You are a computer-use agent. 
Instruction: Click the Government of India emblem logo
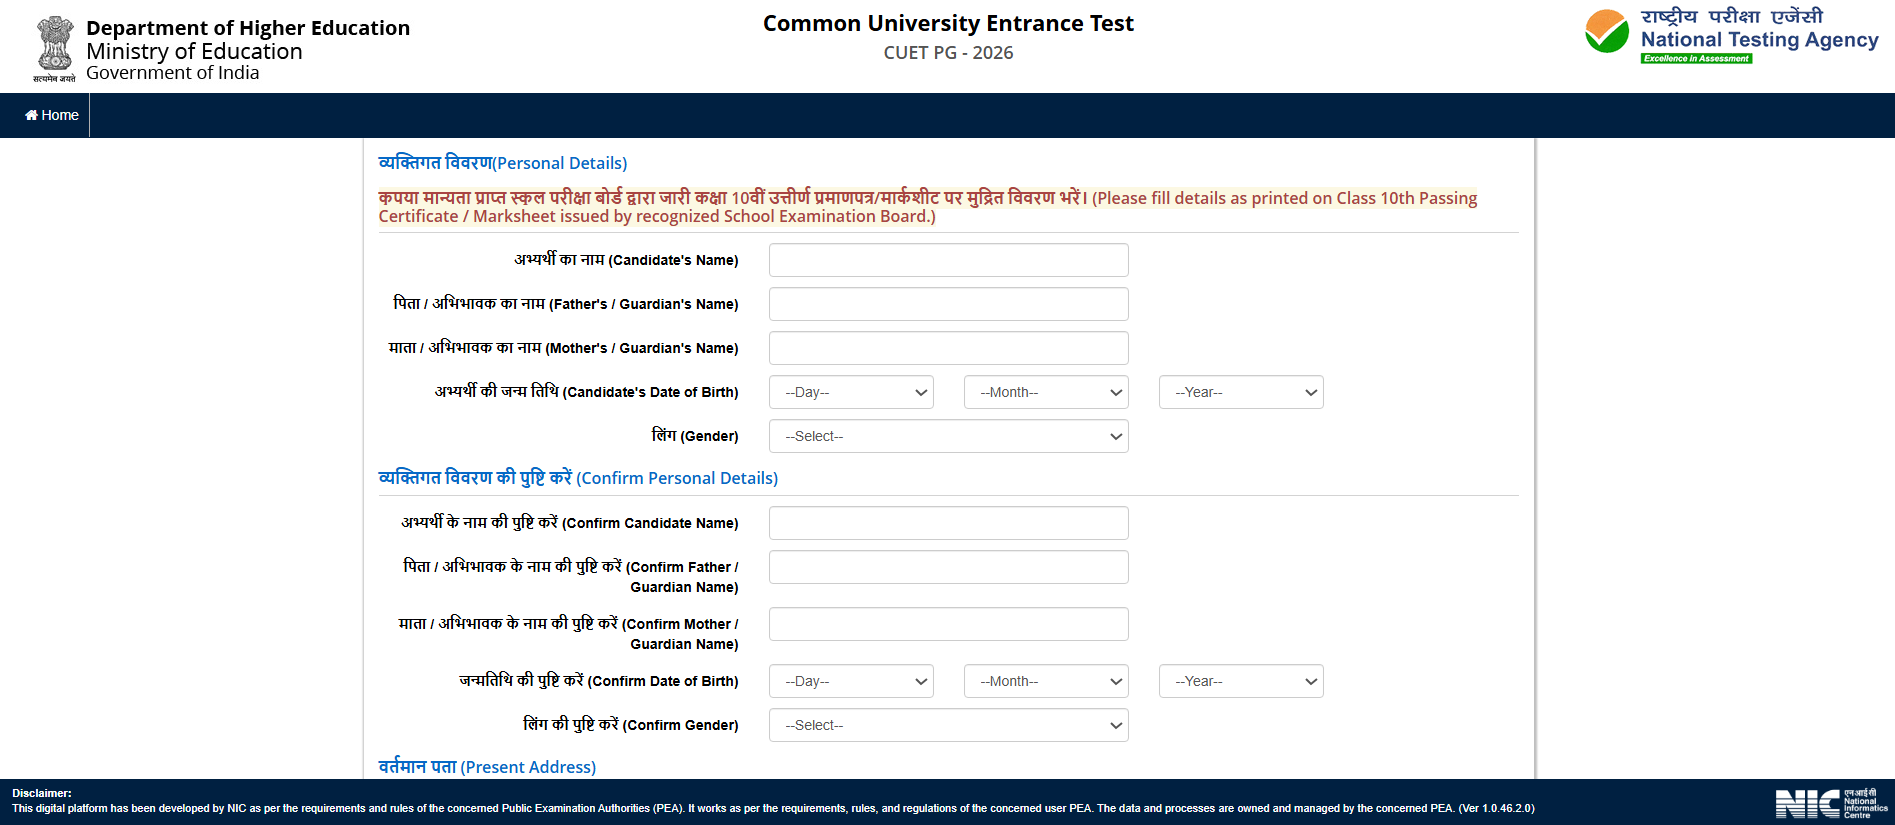(55, 47)
